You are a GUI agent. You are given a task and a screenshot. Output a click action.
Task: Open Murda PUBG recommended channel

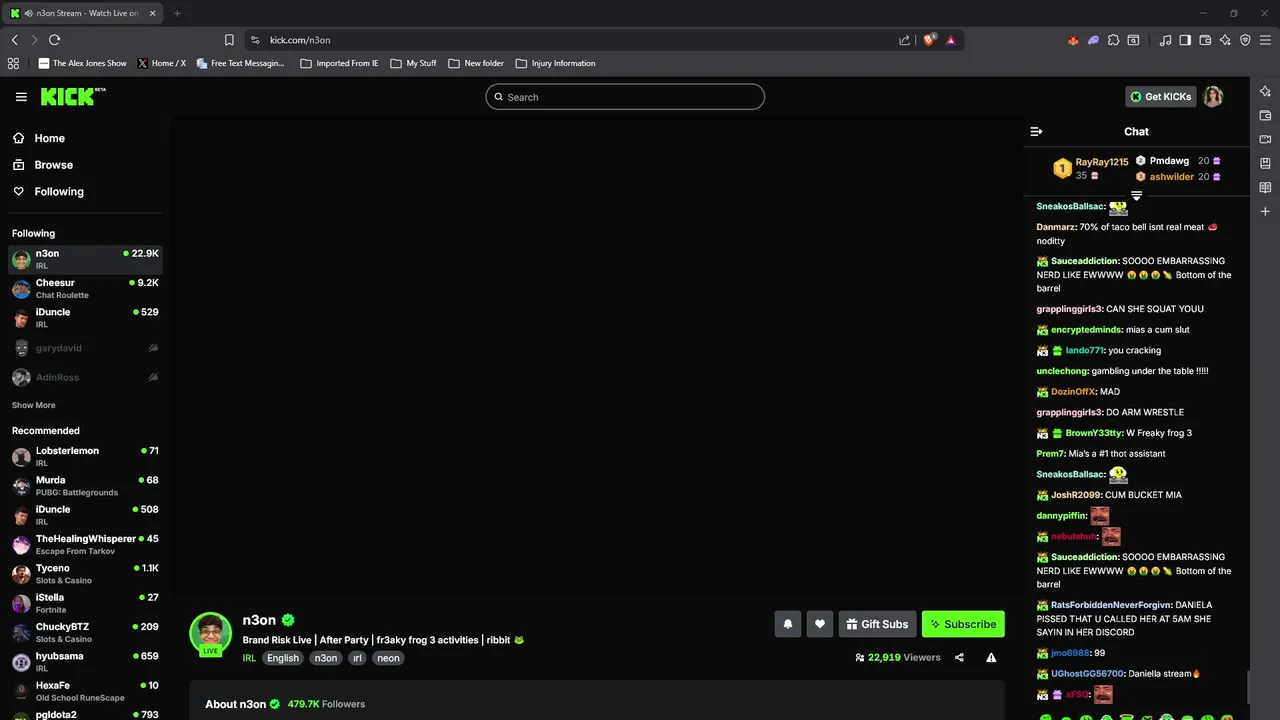coord(85,486)
